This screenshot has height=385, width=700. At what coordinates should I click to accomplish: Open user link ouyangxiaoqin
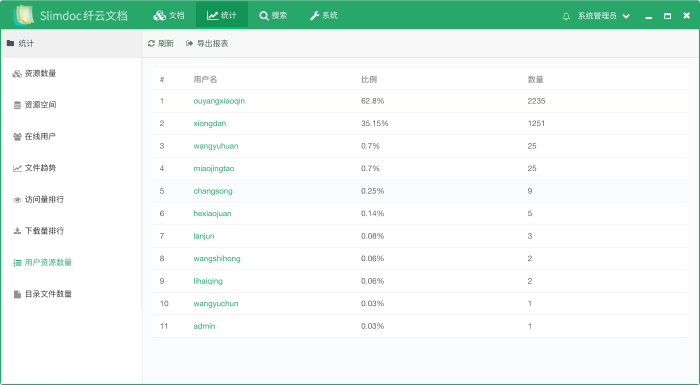click(x=219, y=101)
